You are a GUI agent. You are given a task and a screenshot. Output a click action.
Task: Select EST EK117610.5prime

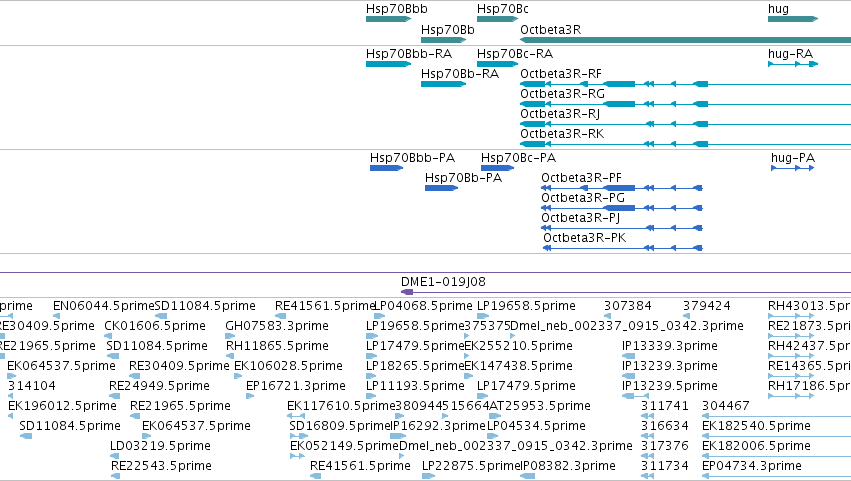pos(296,416)
